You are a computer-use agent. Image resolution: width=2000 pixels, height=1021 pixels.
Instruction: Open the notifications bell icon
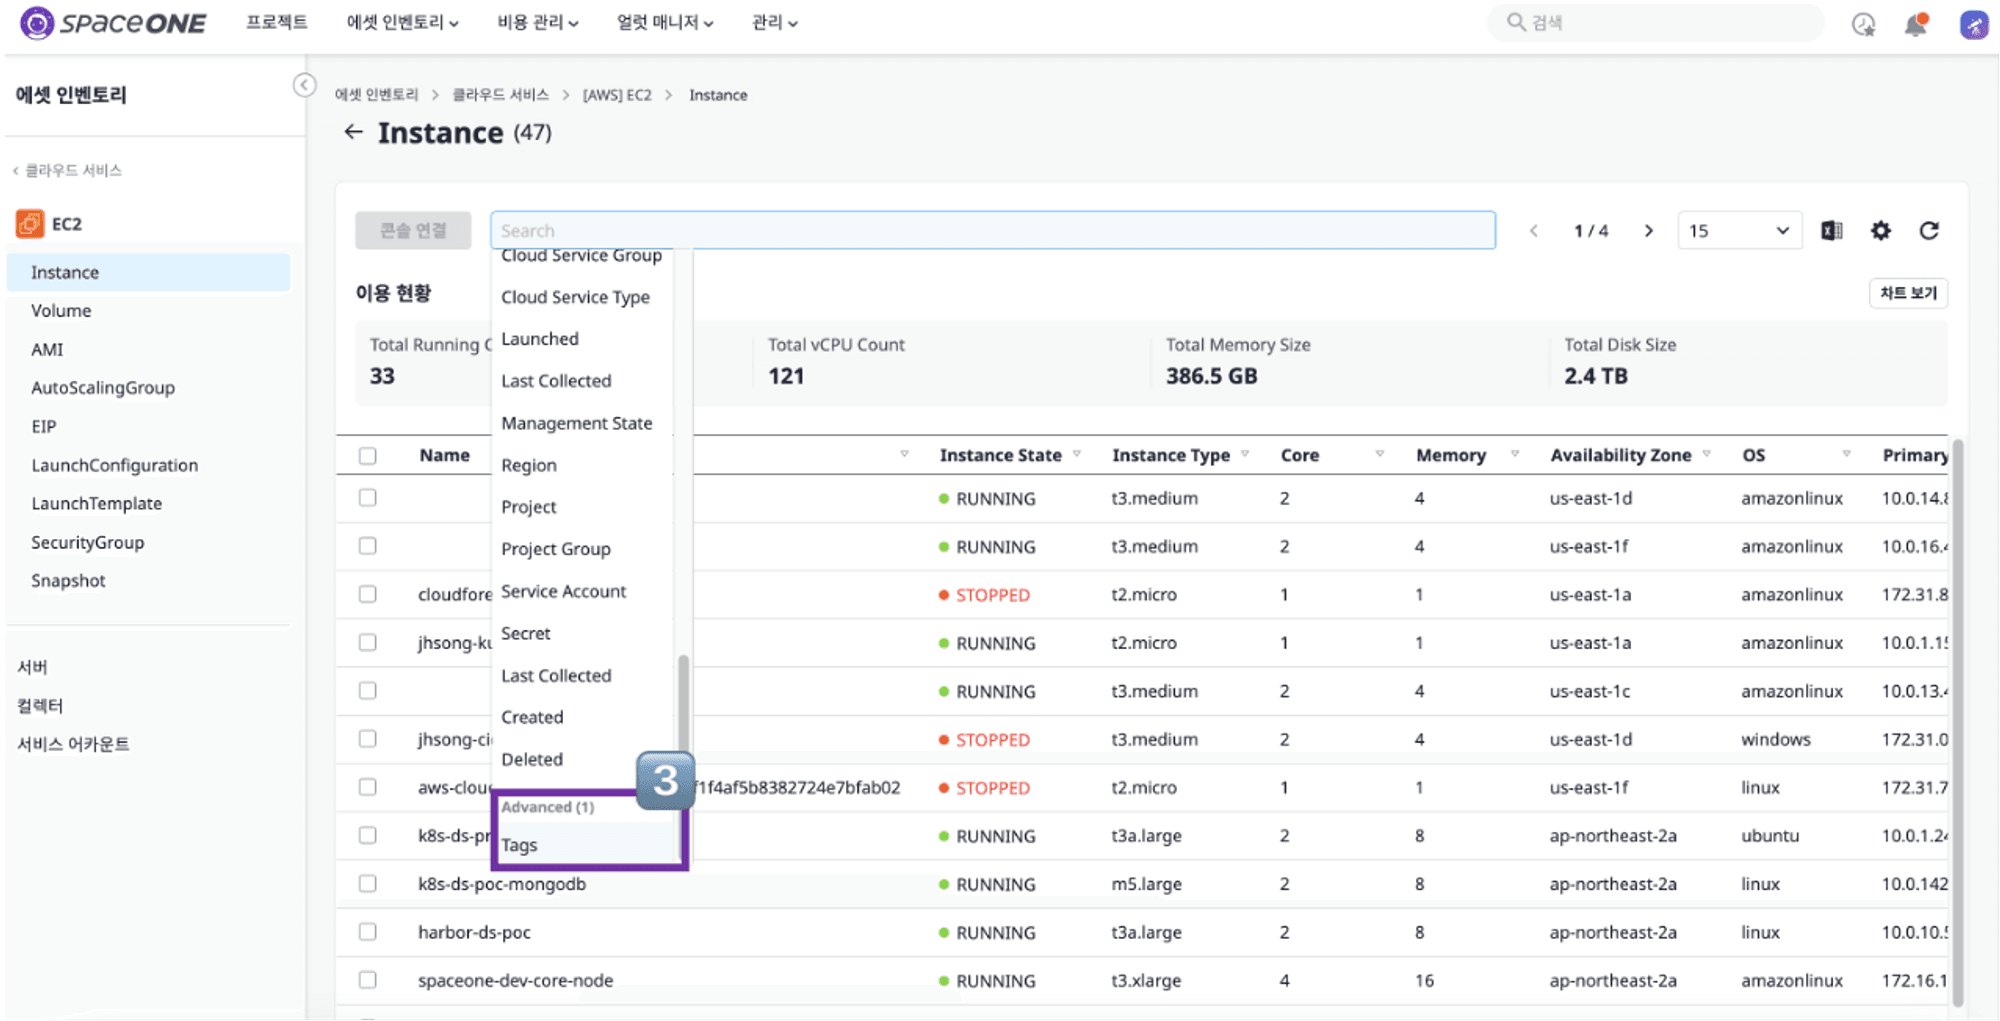click(1916, 24)
